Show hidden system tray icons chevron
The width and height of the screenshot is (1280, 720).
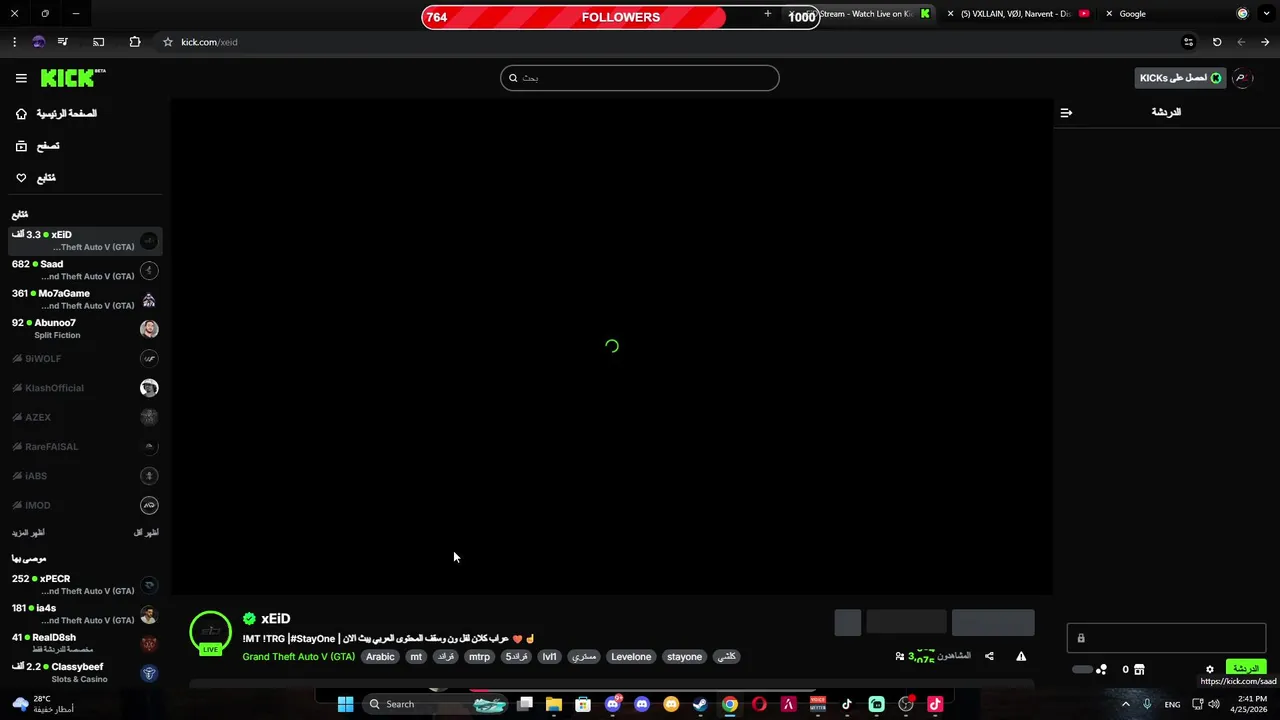(1126, 704)
